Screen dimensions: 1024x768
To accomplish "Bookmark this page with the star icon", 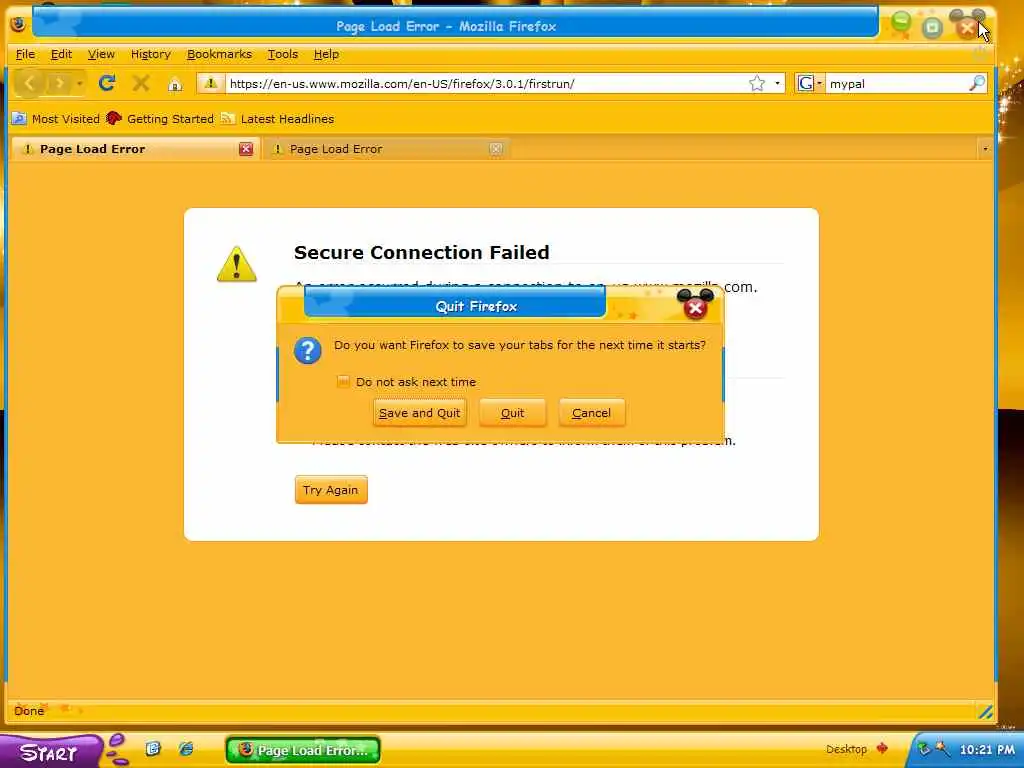I will (x=756, y=83).
